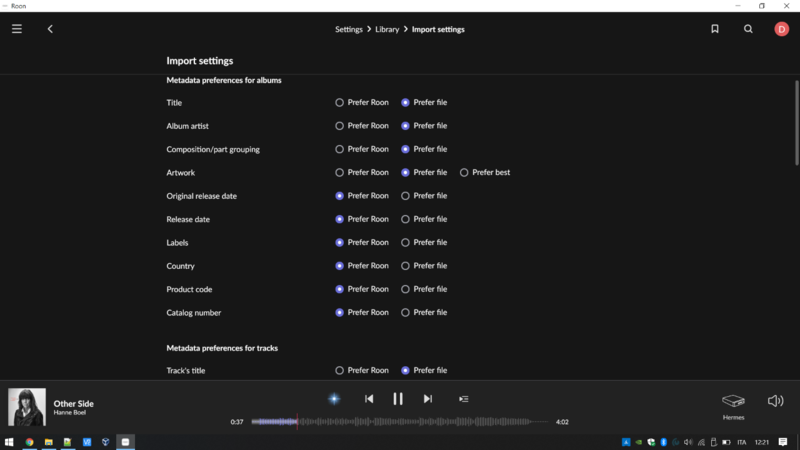This screenshot has width=800, height=450.
Task: Open Bluetooth tray icon
Action: (x=664, y=442)
